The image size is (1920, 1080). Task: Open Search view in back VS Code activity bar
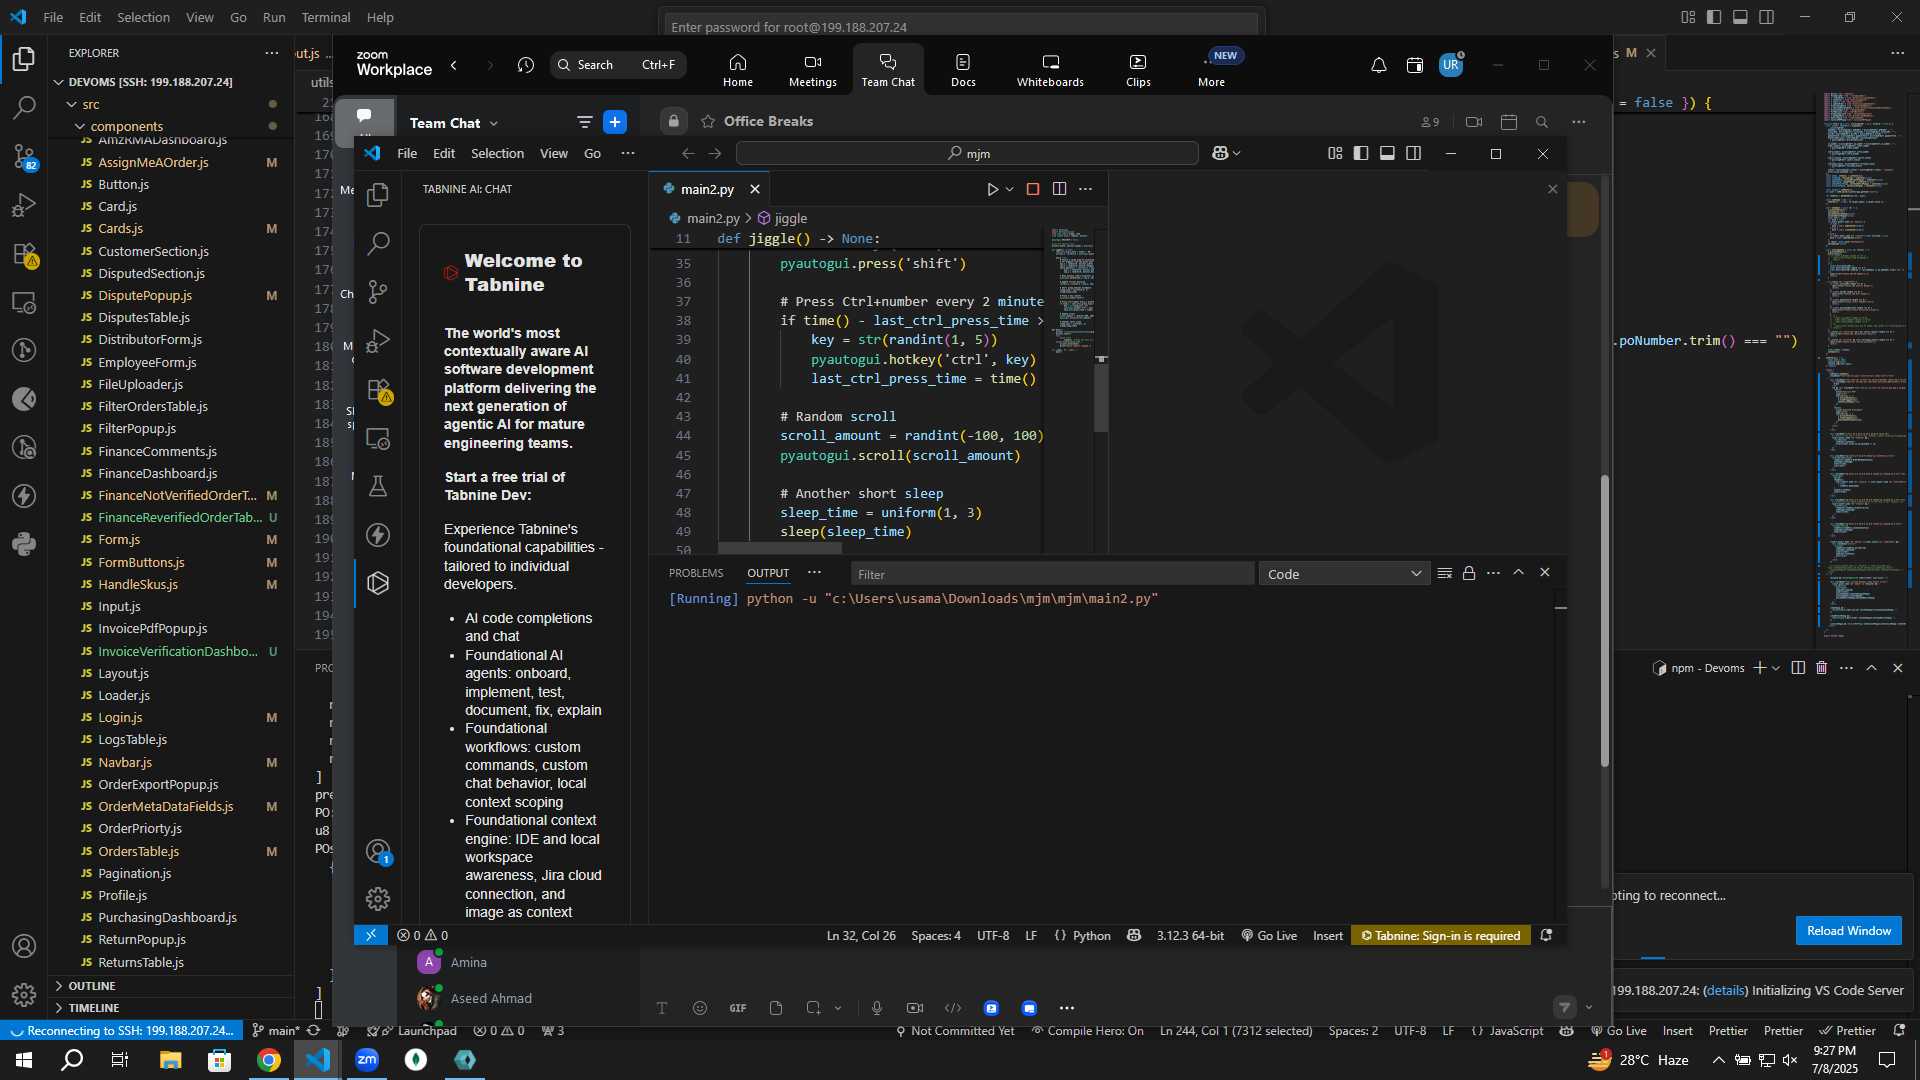[x=24, y=107]
